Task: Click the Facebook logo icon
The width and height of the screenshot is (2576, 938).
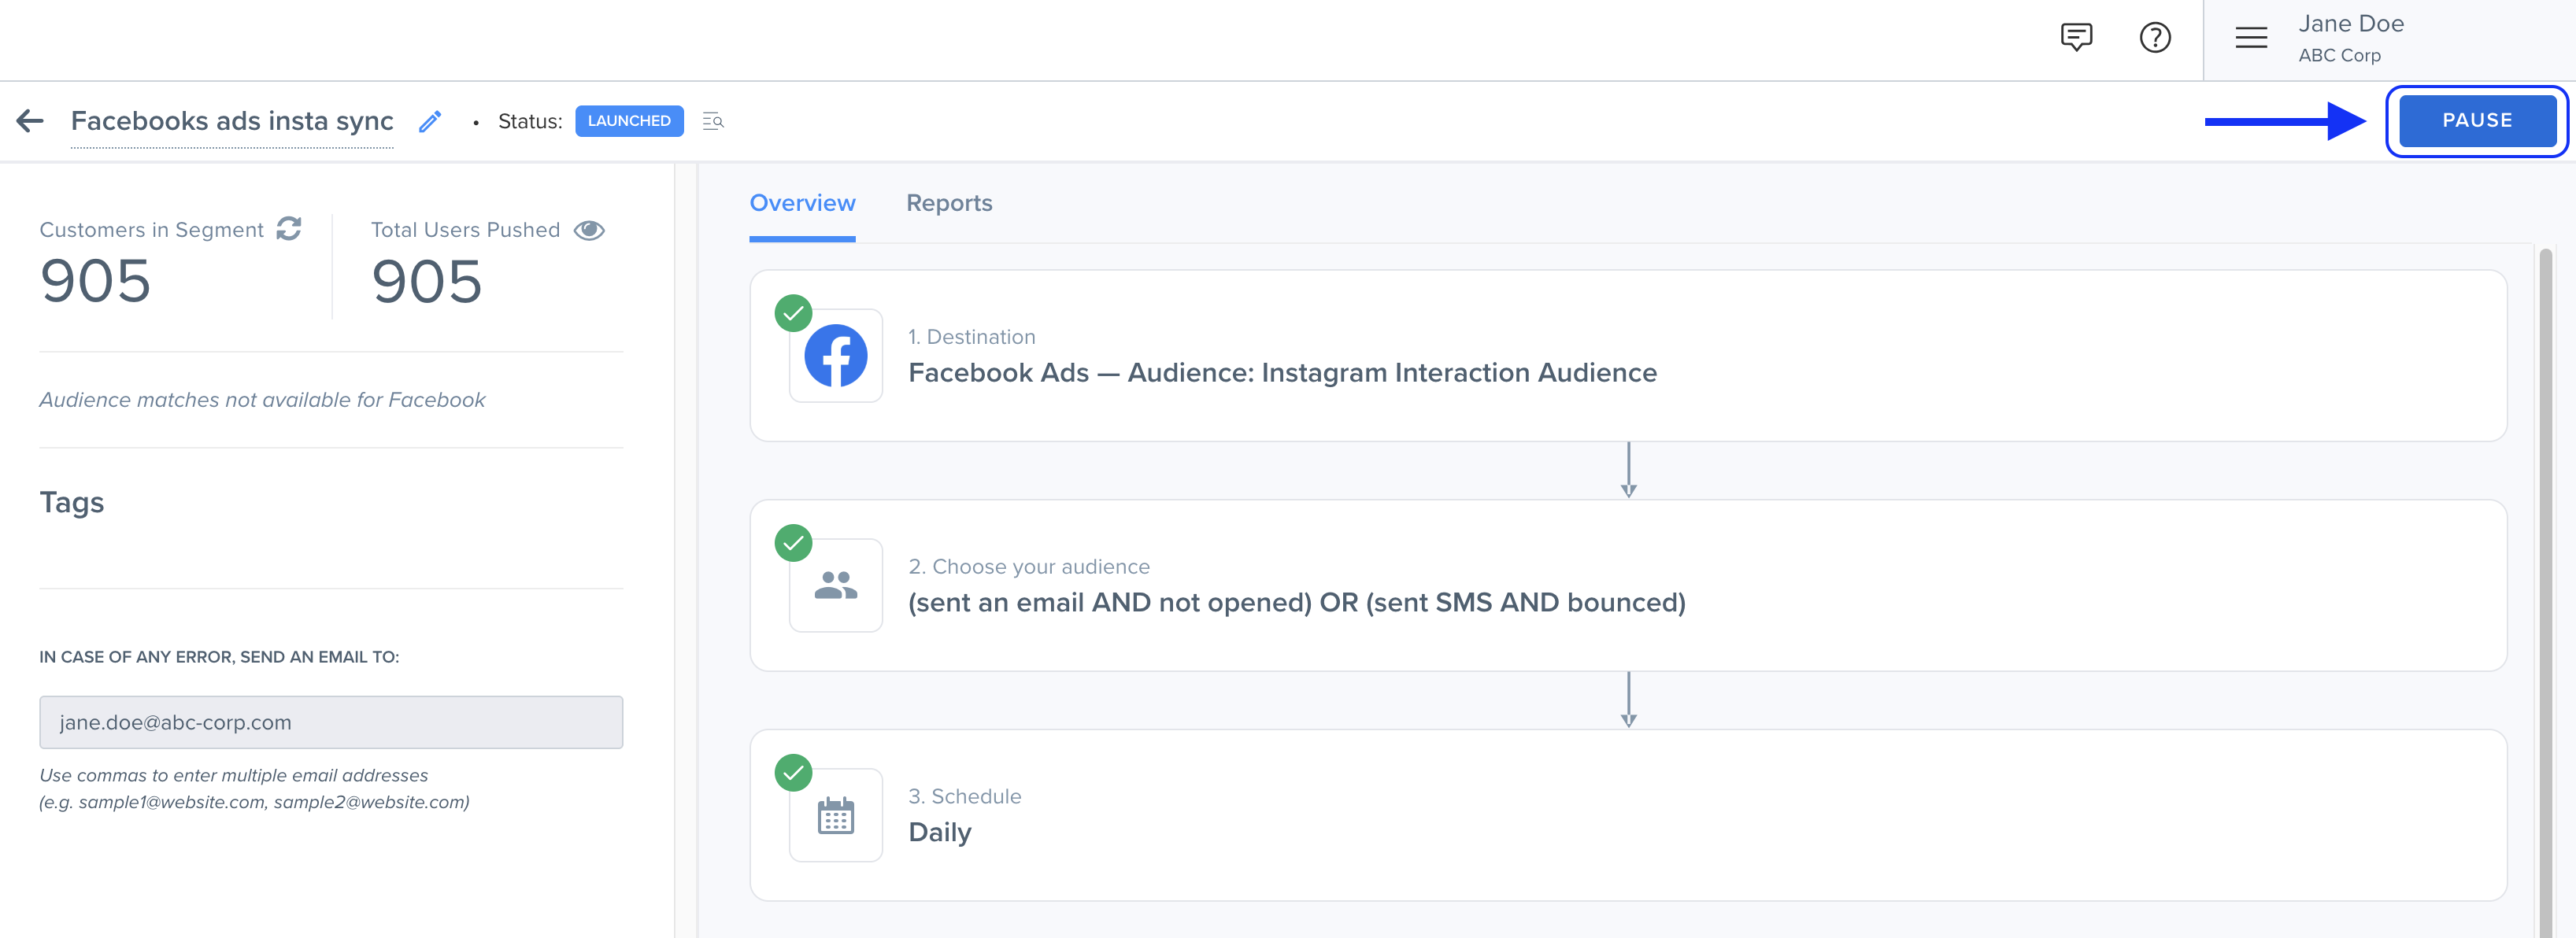Action: [x=835, y=356]
